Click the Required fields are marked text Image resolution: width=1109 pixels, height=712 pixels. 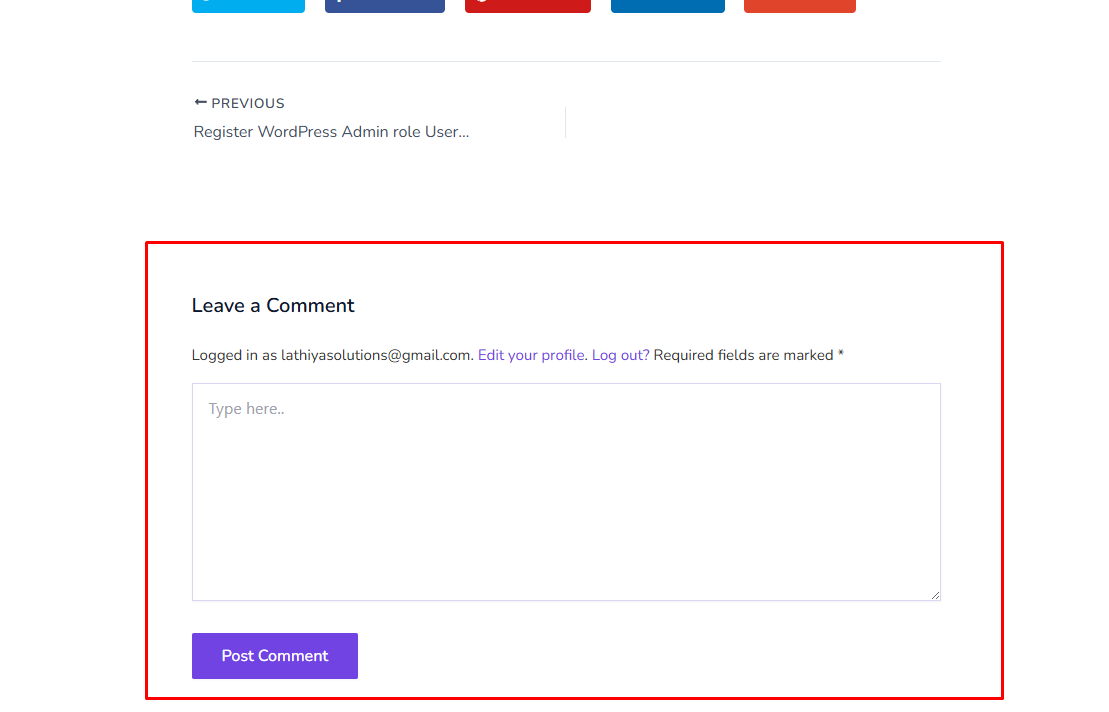tap(743, 355)
